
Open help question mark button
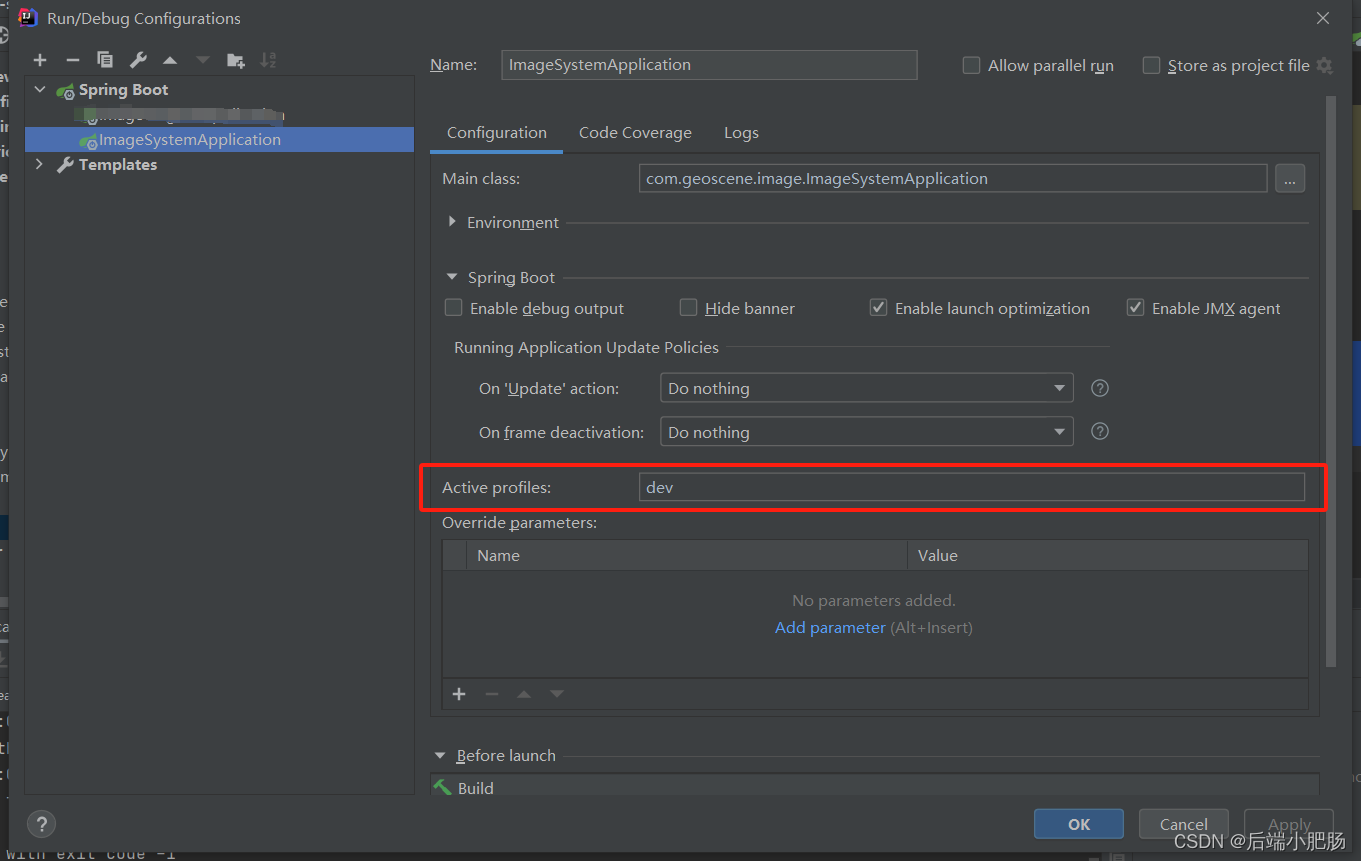tap(41, 824)
